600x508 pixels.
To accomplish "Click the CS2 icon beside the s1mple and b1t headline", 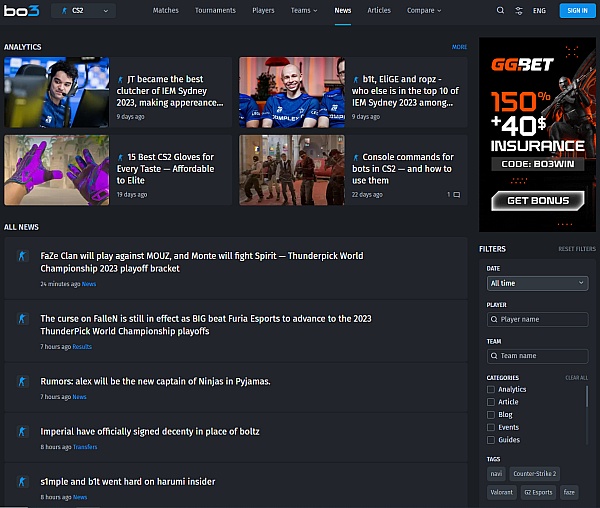I will [x=22, y=482].
